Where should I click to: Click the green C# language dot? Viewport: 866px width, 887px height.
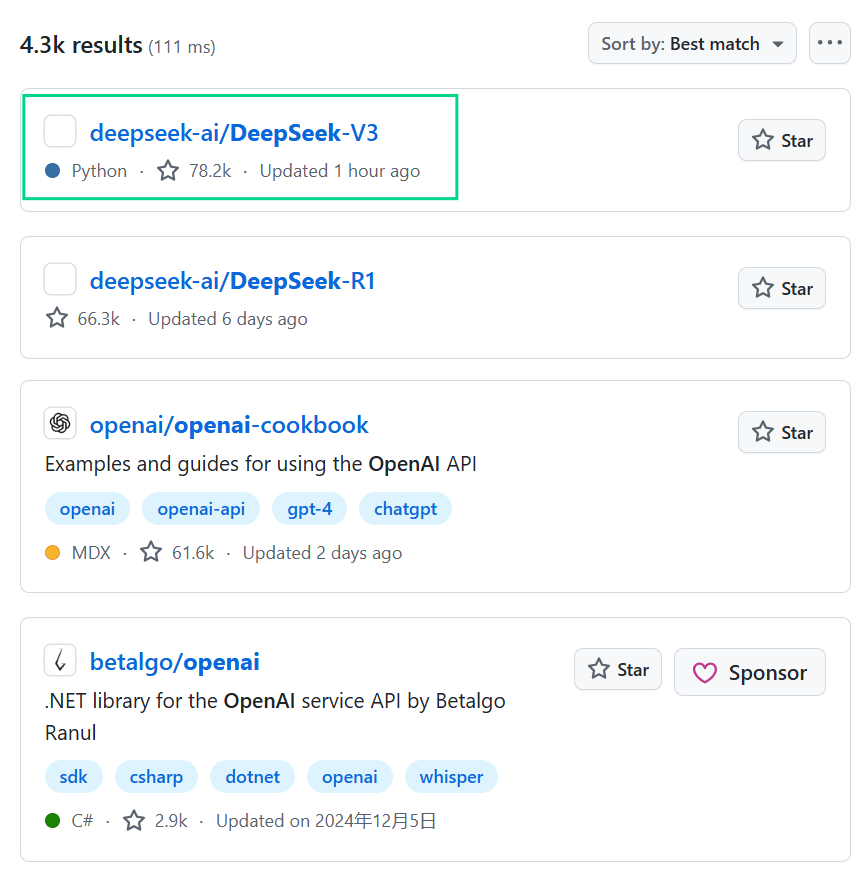[x=53, y=821]
